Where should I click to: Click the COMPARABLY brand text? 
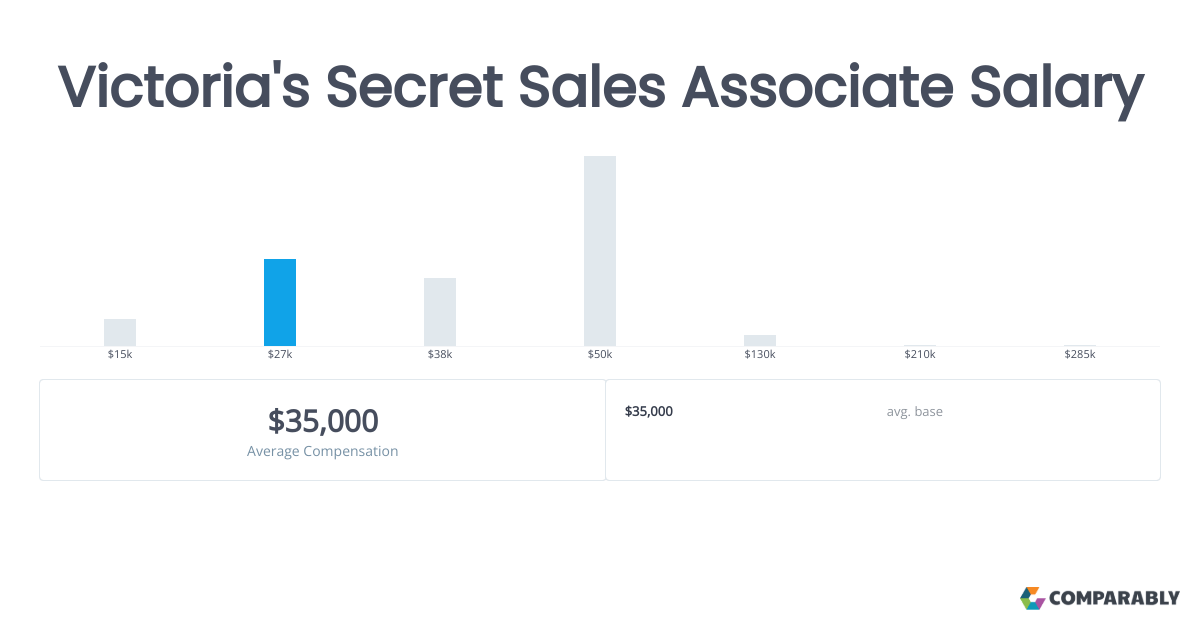[x=1114, y=599]
